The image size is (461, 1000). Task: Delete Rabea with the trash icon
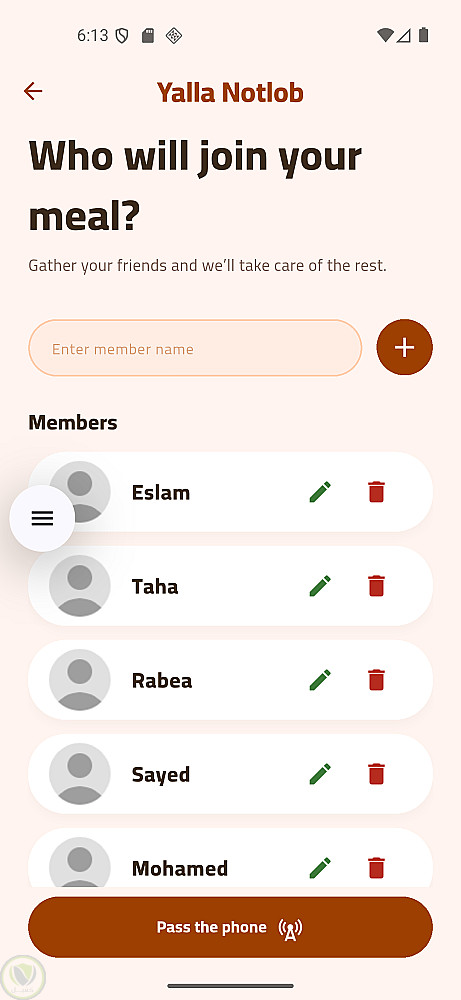click(x=376, y=680)
